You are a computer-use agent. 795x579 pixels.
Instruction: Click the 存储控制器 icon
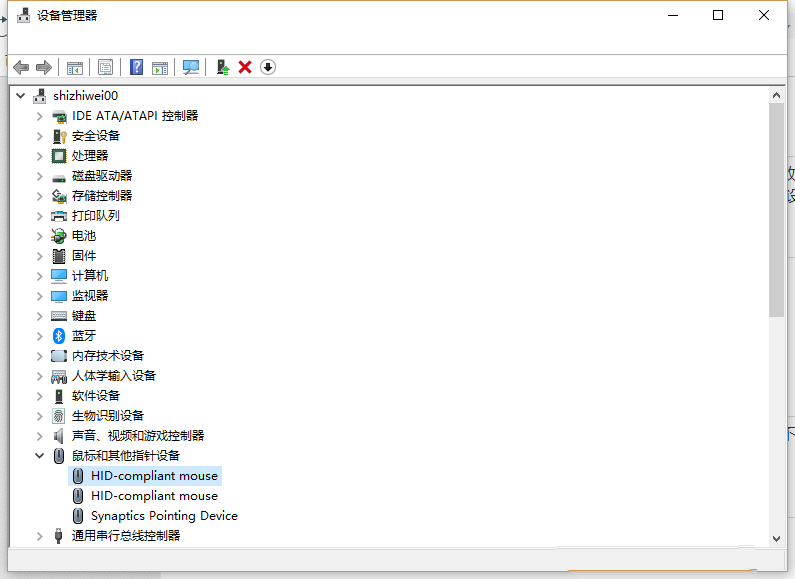coord(59,196)
